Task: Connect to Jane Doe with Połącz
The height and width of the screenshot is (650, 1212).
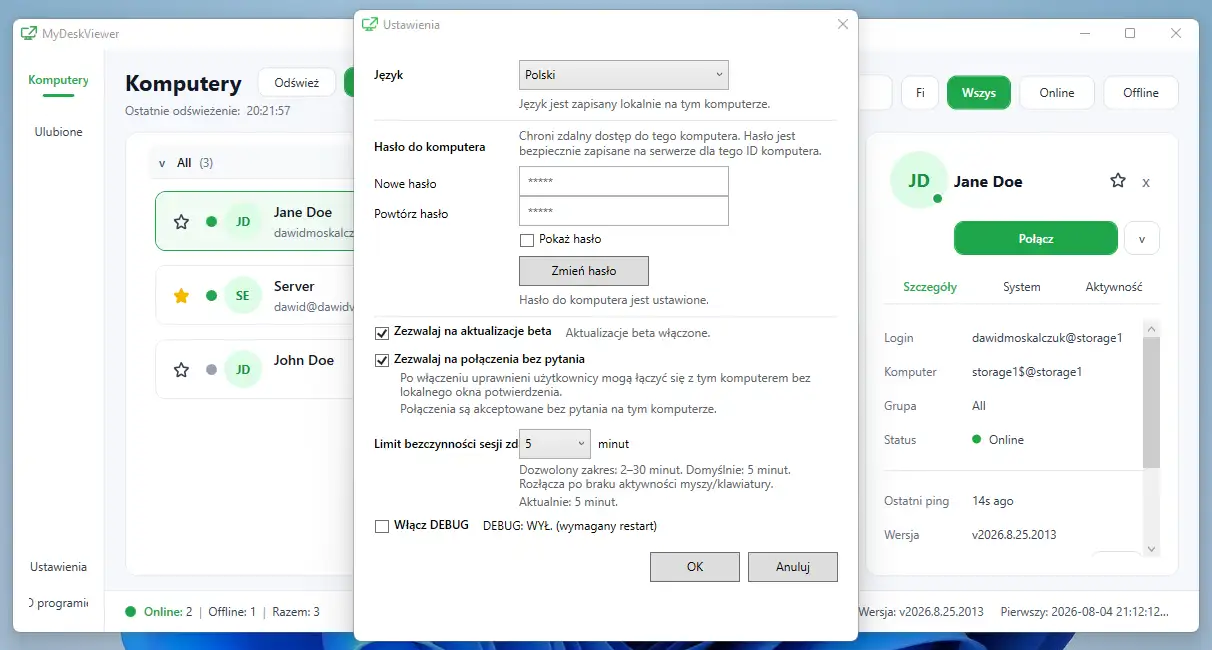Action: click(1036, 239)
